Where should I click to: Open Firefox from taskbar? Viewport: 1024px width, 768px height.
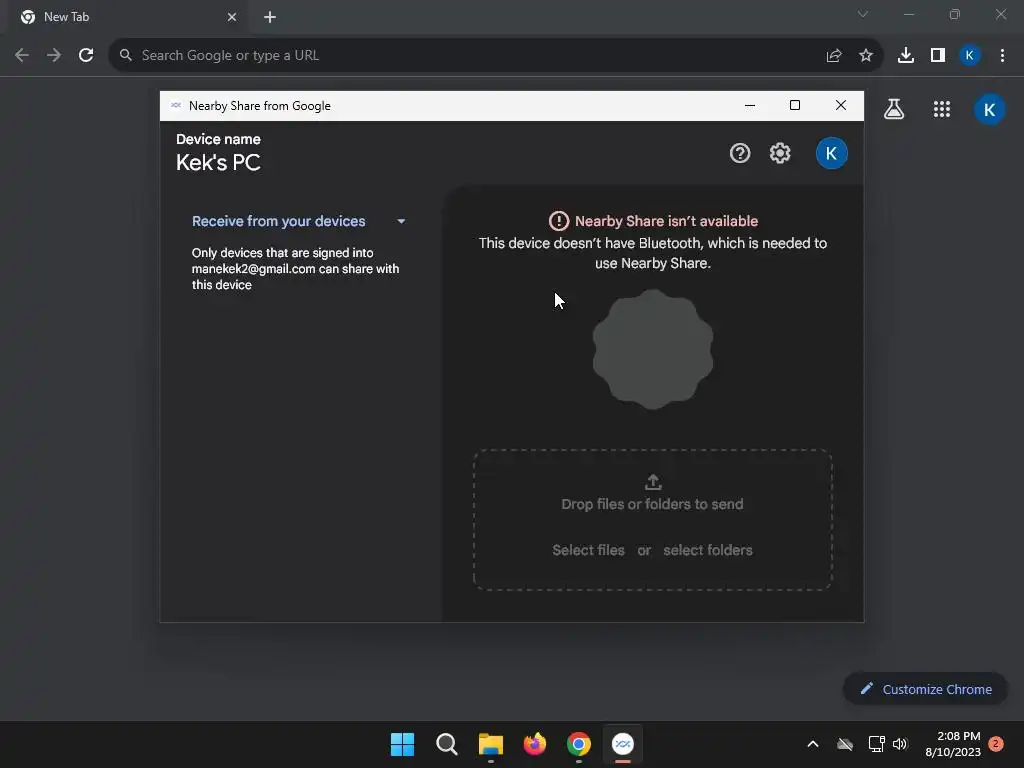pyautogui.click(x=535, y=744)
